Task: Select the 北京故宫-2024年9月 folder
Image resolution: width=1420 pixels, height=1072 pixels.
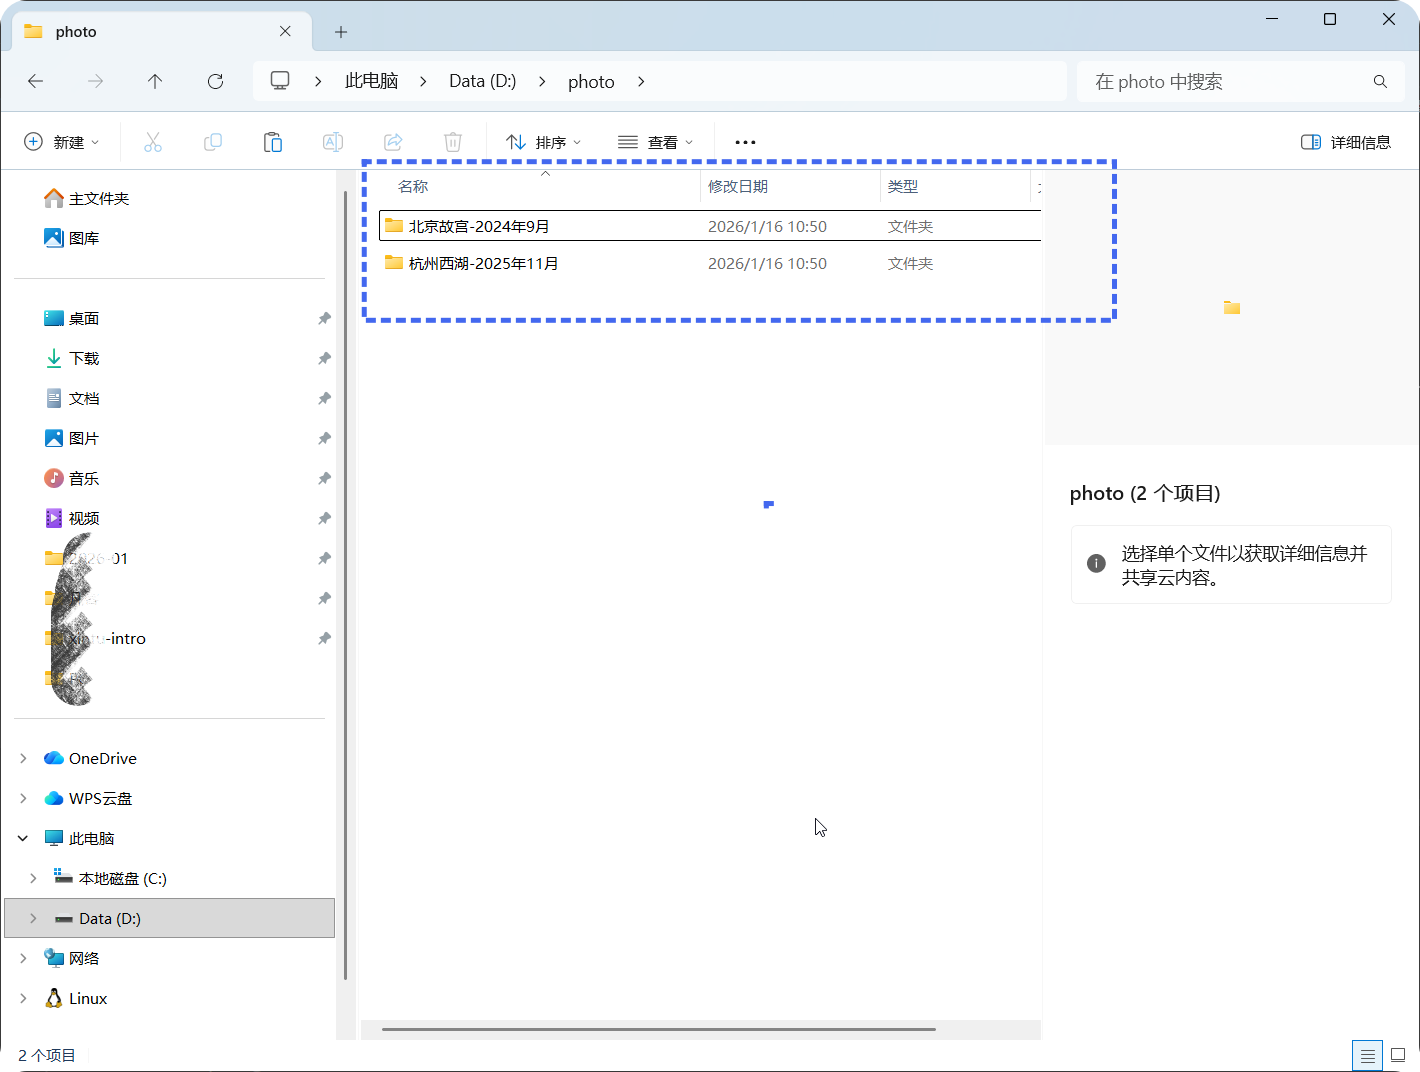Action: [479, 226]
